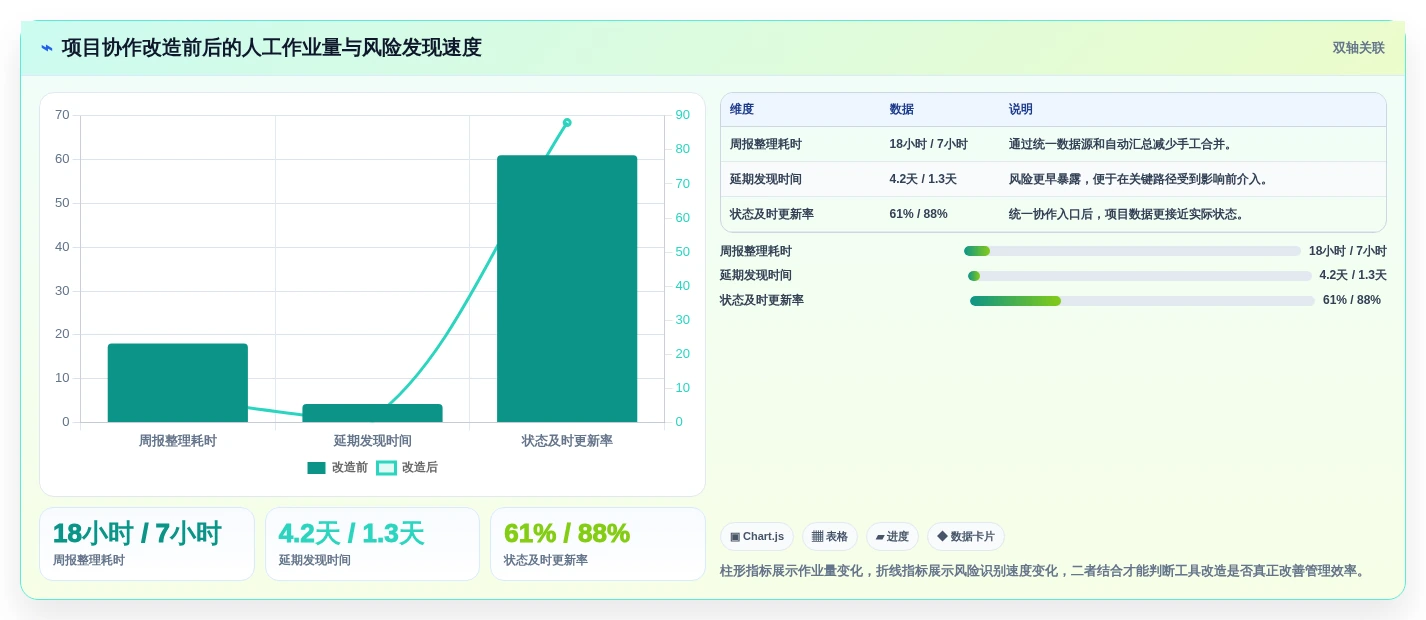
Task: Click the 延期发现时间 bar in the chart
Action: click(372, 413)
